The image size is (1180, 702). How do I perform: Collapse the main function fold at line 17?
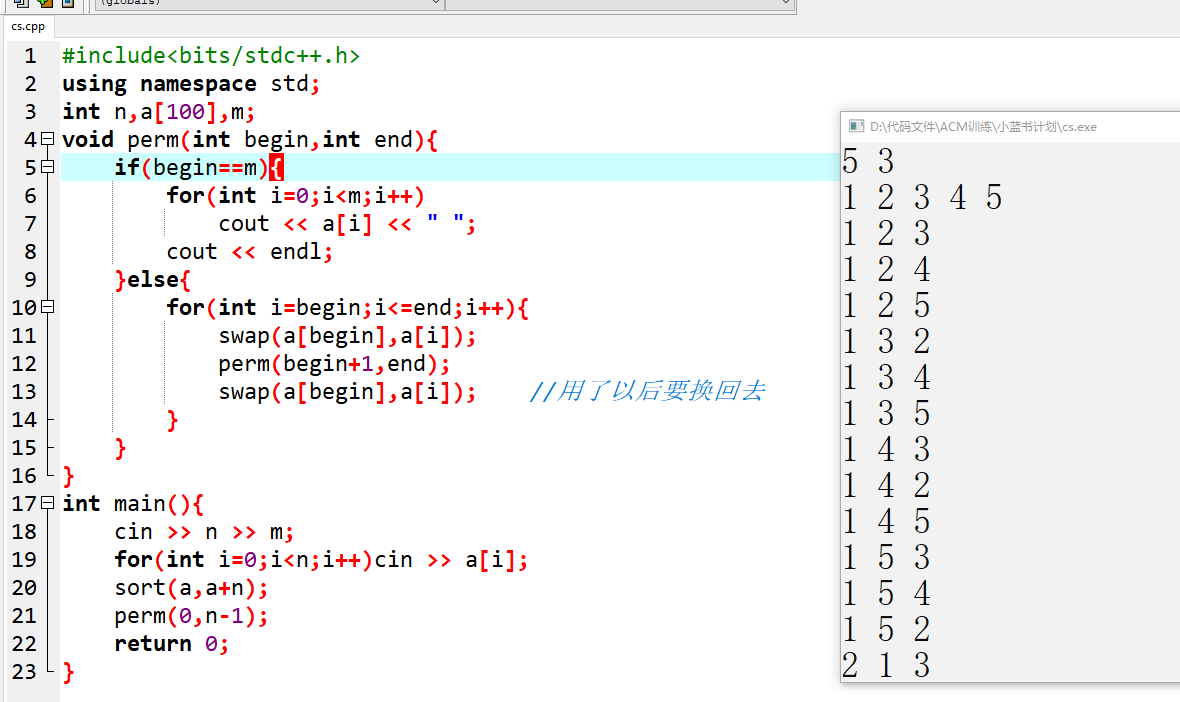(47, 502)
